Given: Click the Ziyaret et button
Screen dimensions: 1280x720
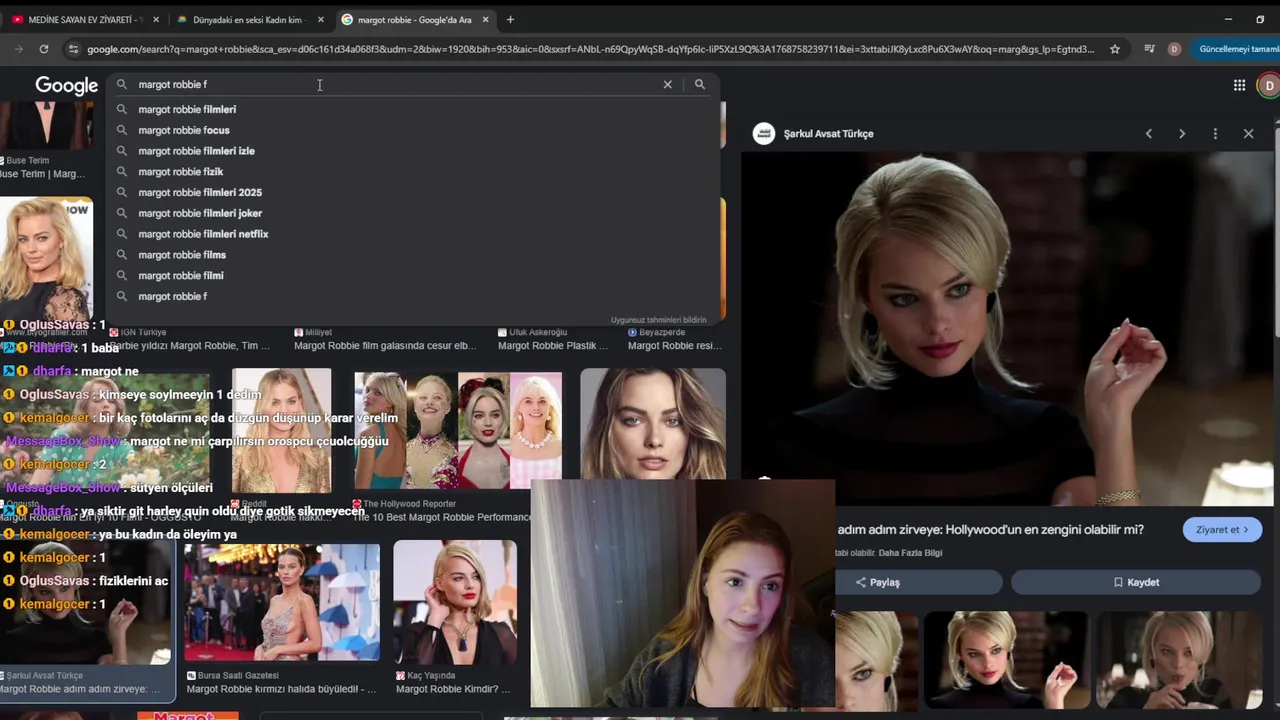Looking at the screenshot, I should pyautogui.click(x=1222, y=530).
